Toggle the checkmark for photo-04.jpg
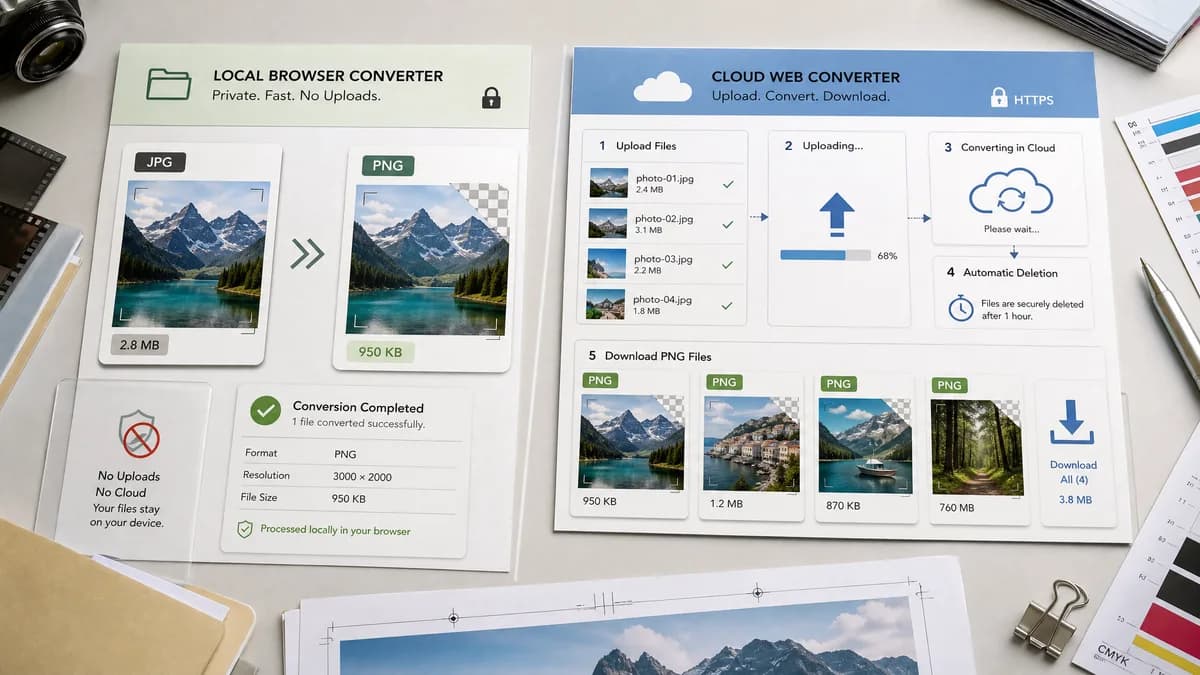Viewport: 1200px width, 675px height. tap(727, 305)
